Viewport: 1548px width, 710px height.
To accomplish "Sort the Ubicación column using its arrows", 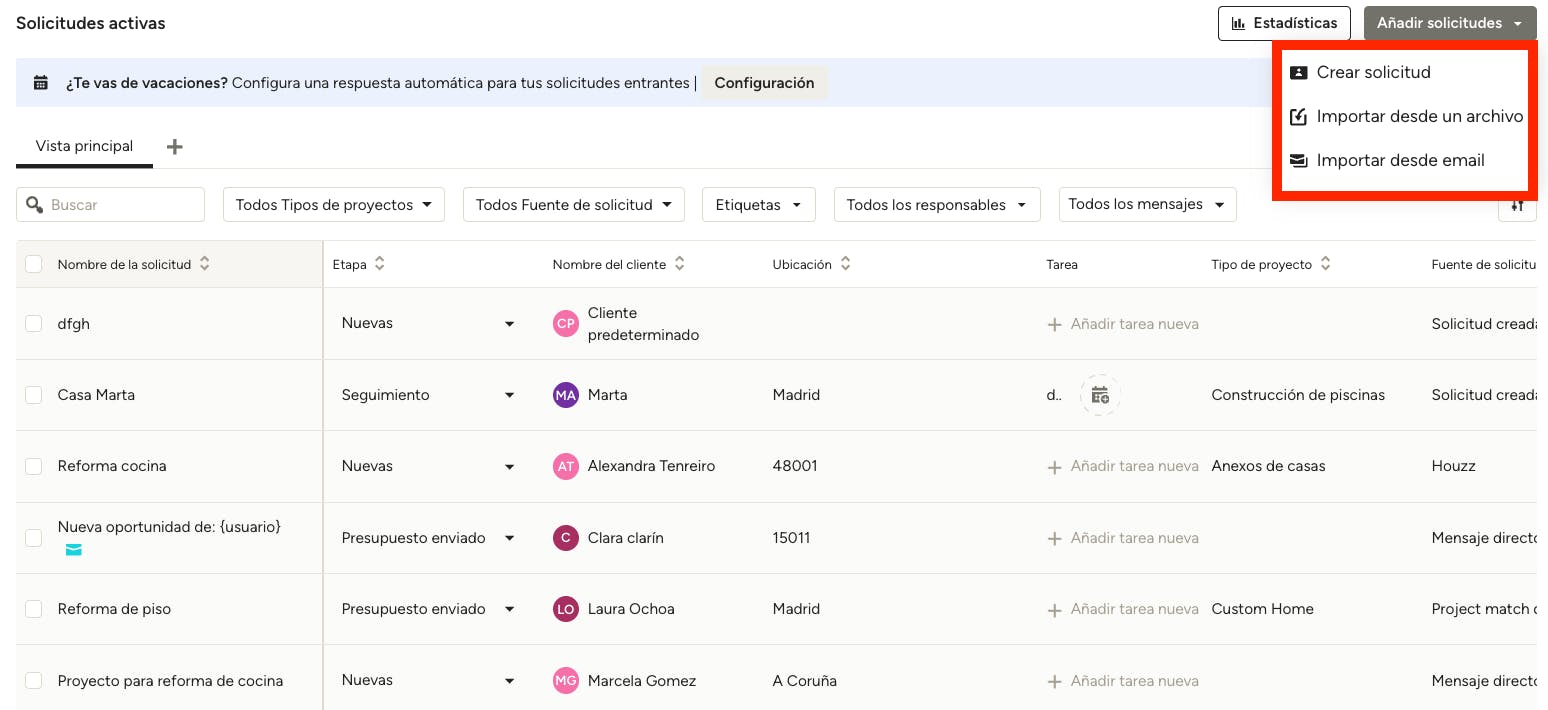I will click(845, 264).
